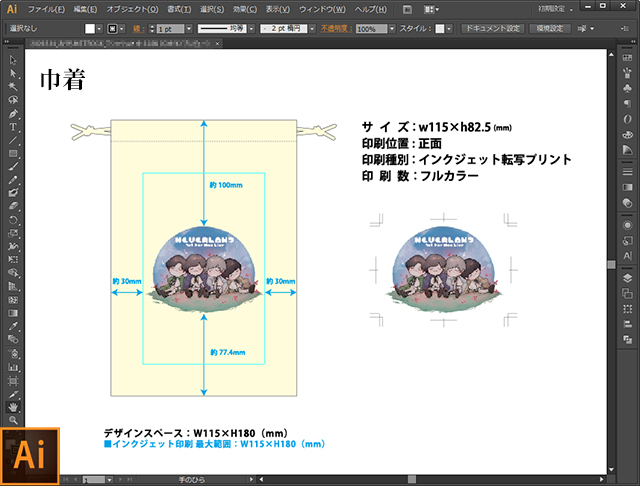640x486 pixels.
Task: Select the Pen tool
Action: pos(13,113)
